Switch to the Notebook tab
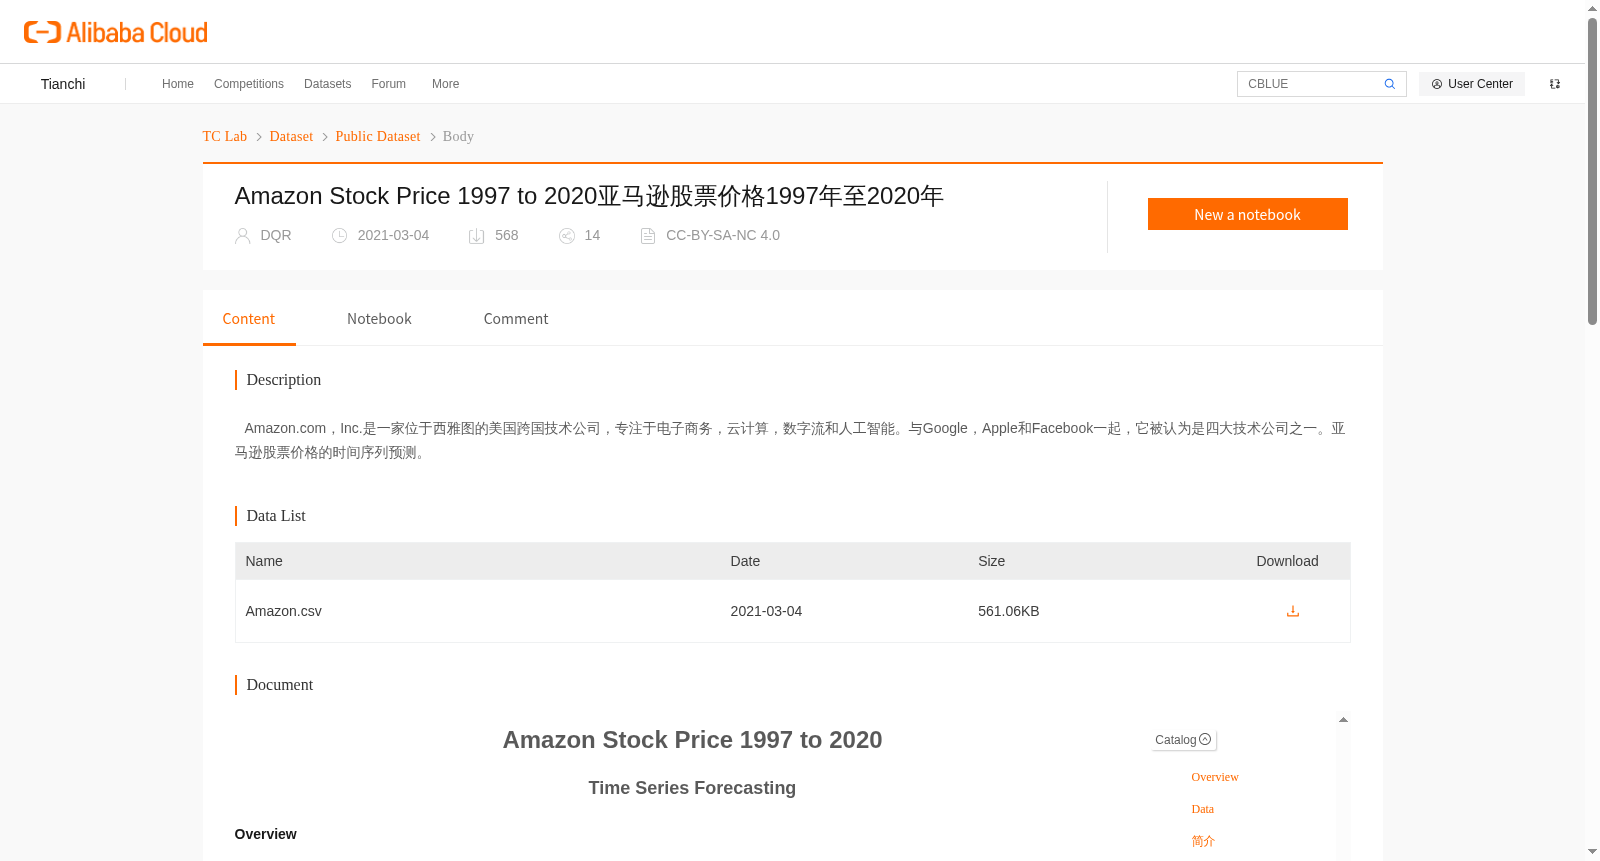Screen dimensions: 1600x861 click(x=379, y=319)
